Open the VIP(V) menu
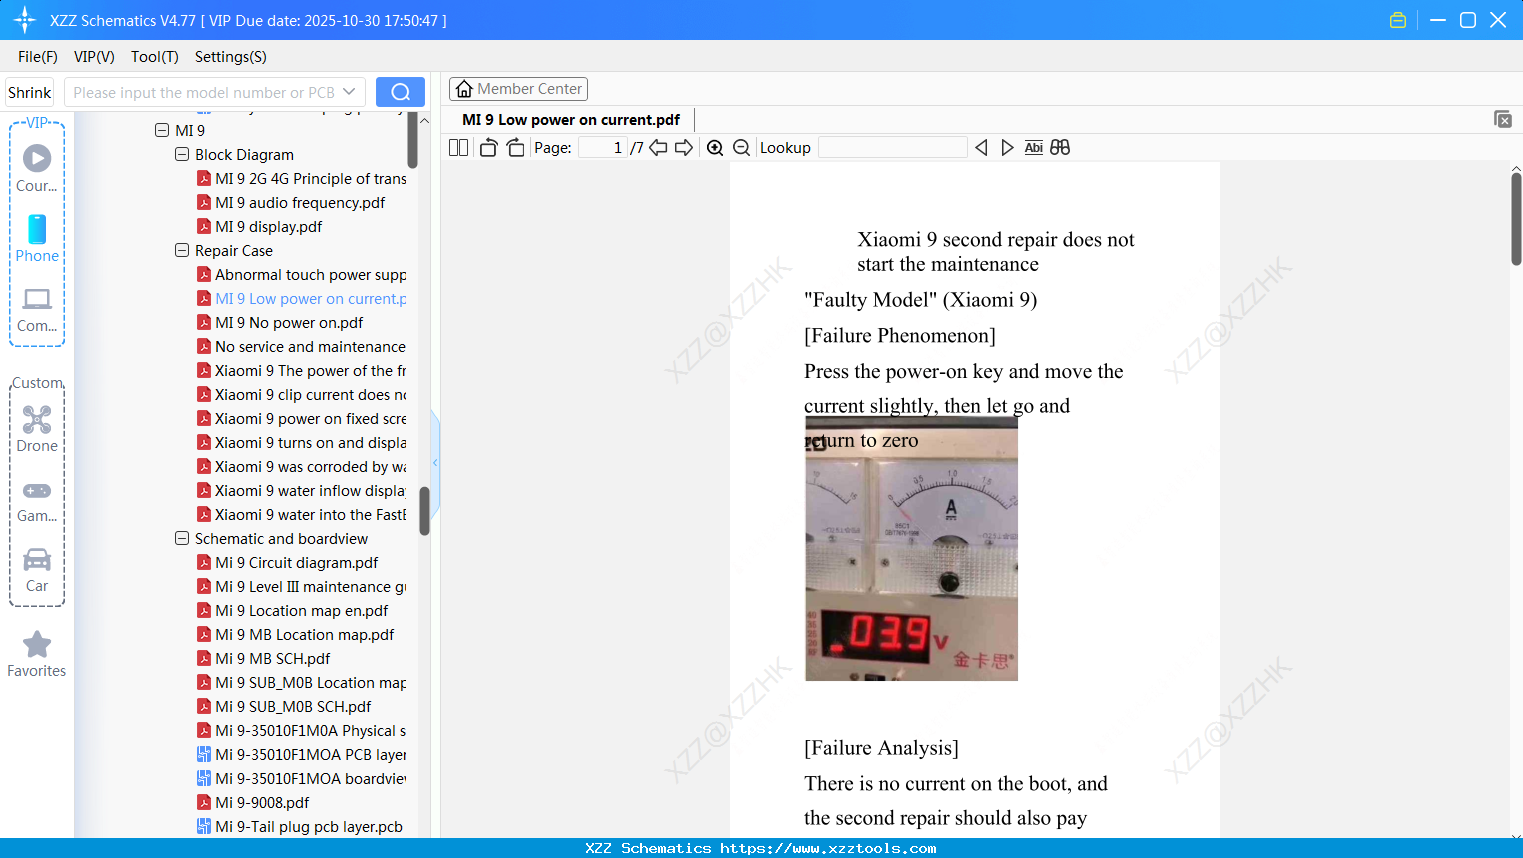The width and height of the screenshot is (1523, 858). [x=94, y=57]
